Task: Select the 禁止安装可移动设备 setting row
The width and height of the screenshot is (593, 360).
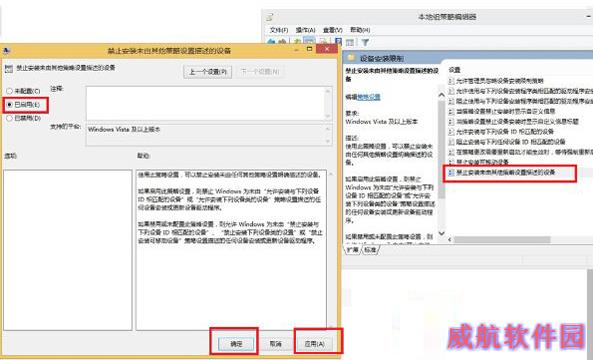Action: (479, 162)
